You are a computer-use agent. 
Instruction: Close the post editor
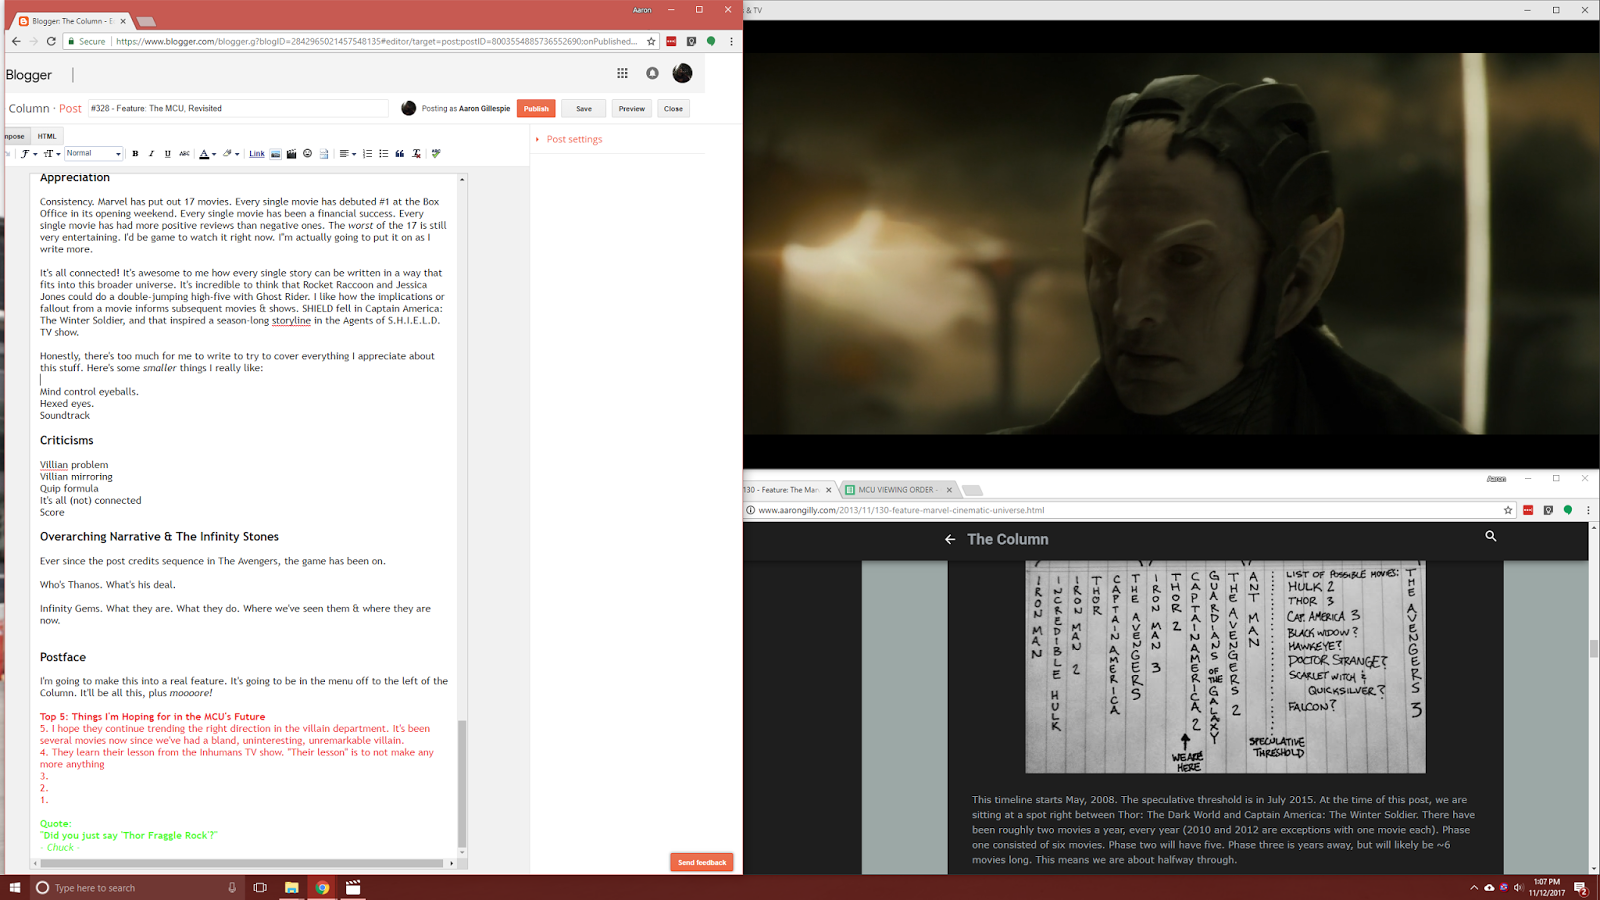(x=673, y=108)
